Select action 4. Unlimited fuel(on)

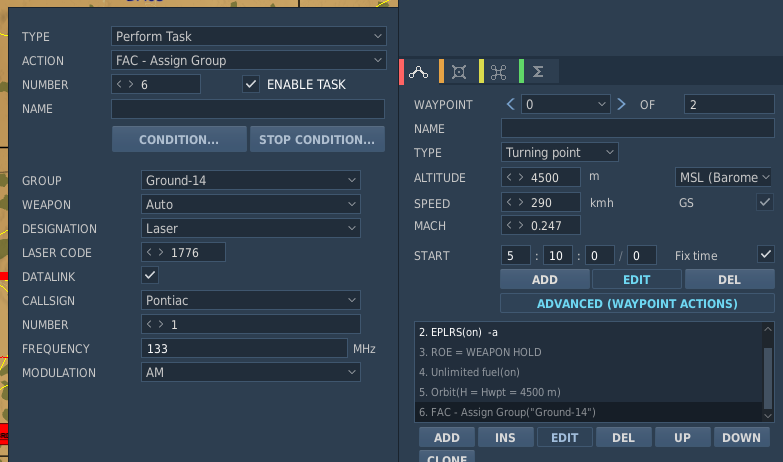click(588, 372)
